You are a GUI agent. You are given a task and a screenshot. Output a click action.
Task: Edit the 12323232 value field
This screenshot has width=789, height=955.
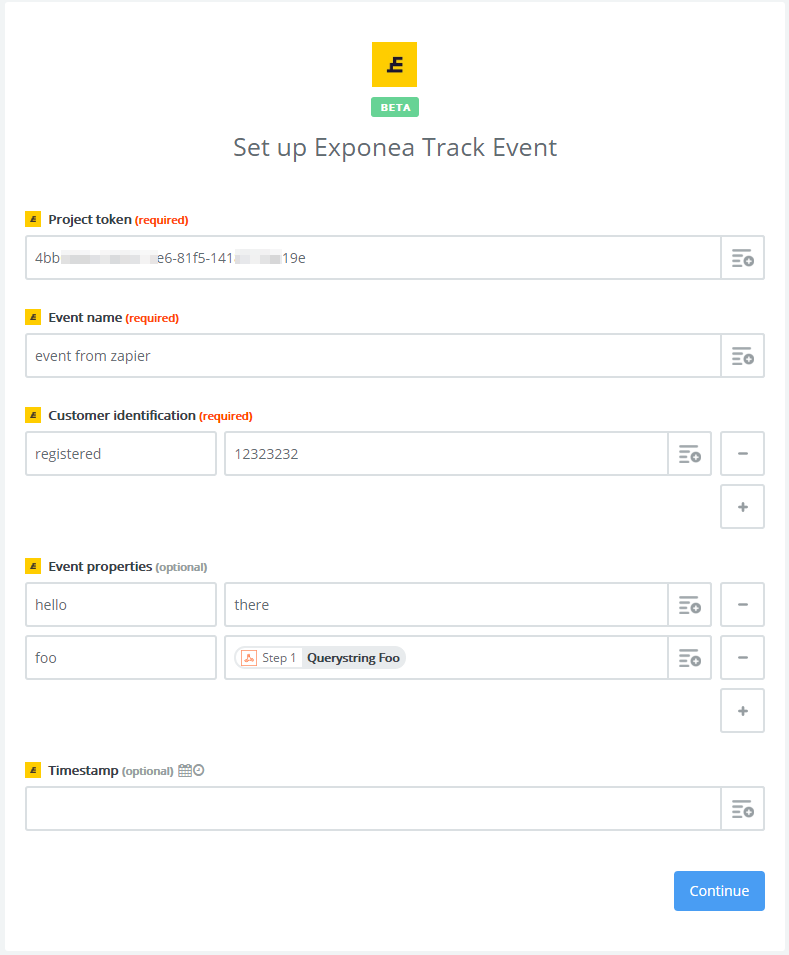pyautogui.click(x=446, y=454)
